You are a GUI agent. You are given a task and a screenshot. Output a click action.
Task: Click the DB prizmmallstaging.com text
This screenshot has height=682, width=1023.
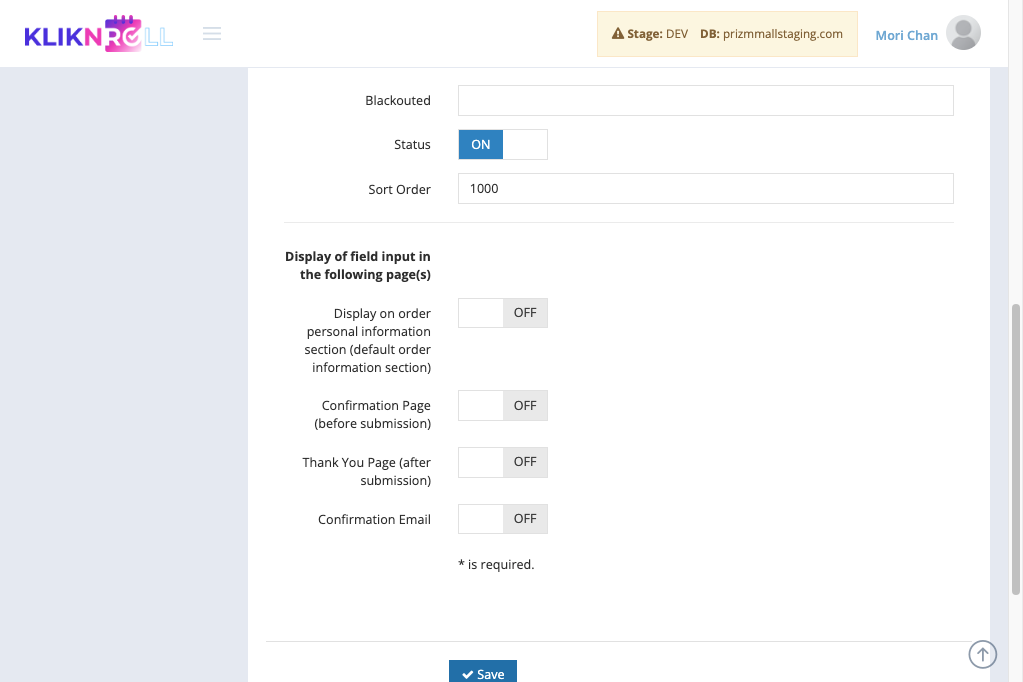[771, 34]
